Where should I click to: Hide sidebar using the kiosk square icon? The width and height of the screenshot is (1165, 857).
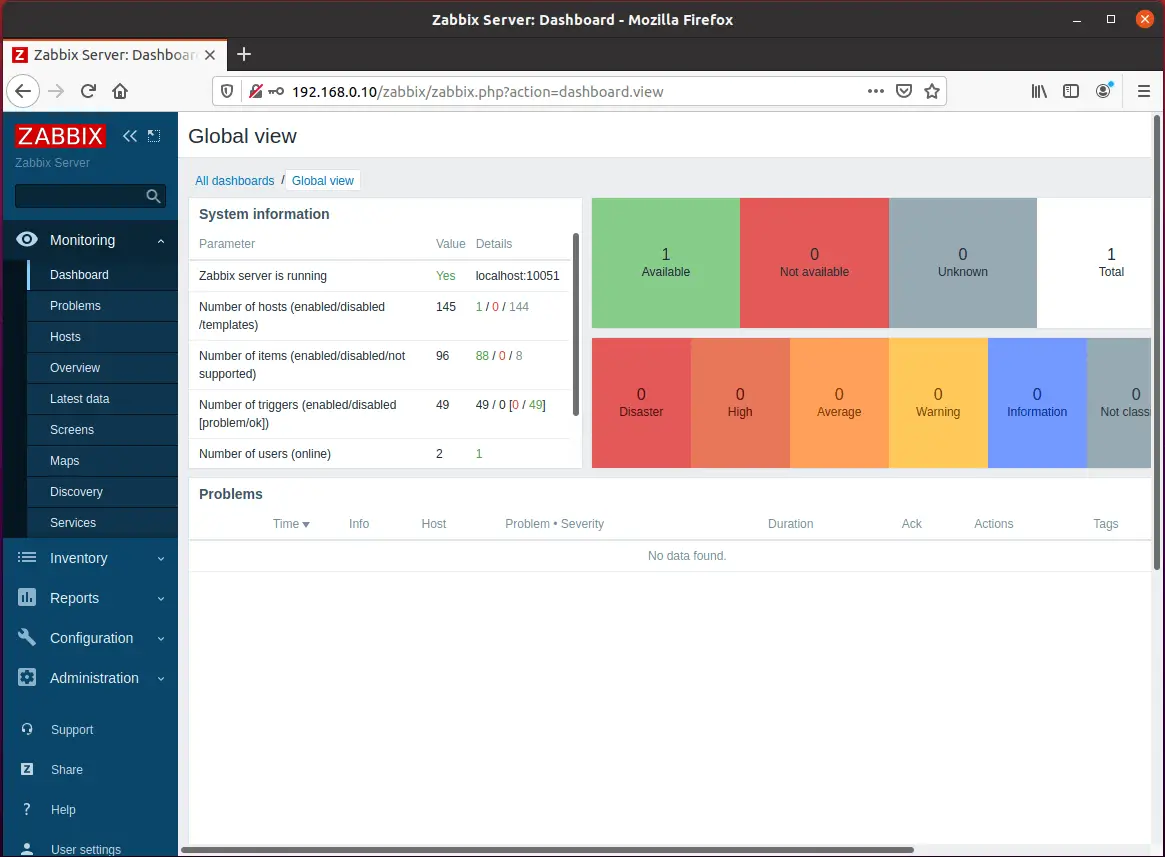point(154,136)
